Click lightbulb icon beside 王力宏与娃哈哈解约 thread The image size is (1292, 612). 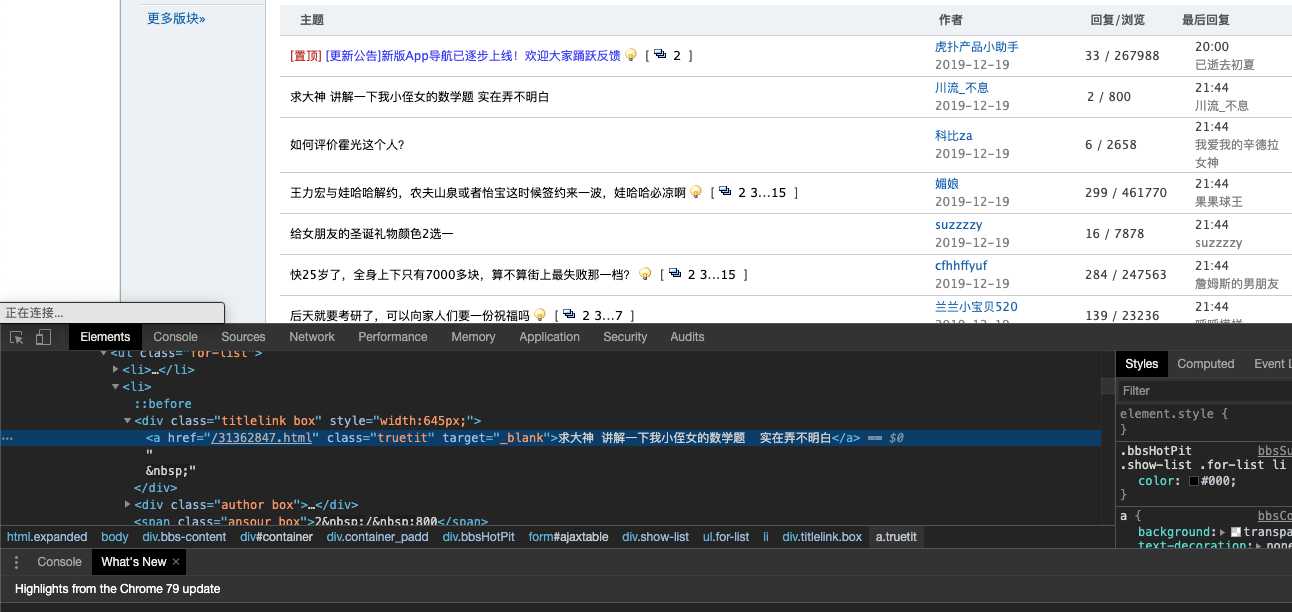tap(695, 192)
